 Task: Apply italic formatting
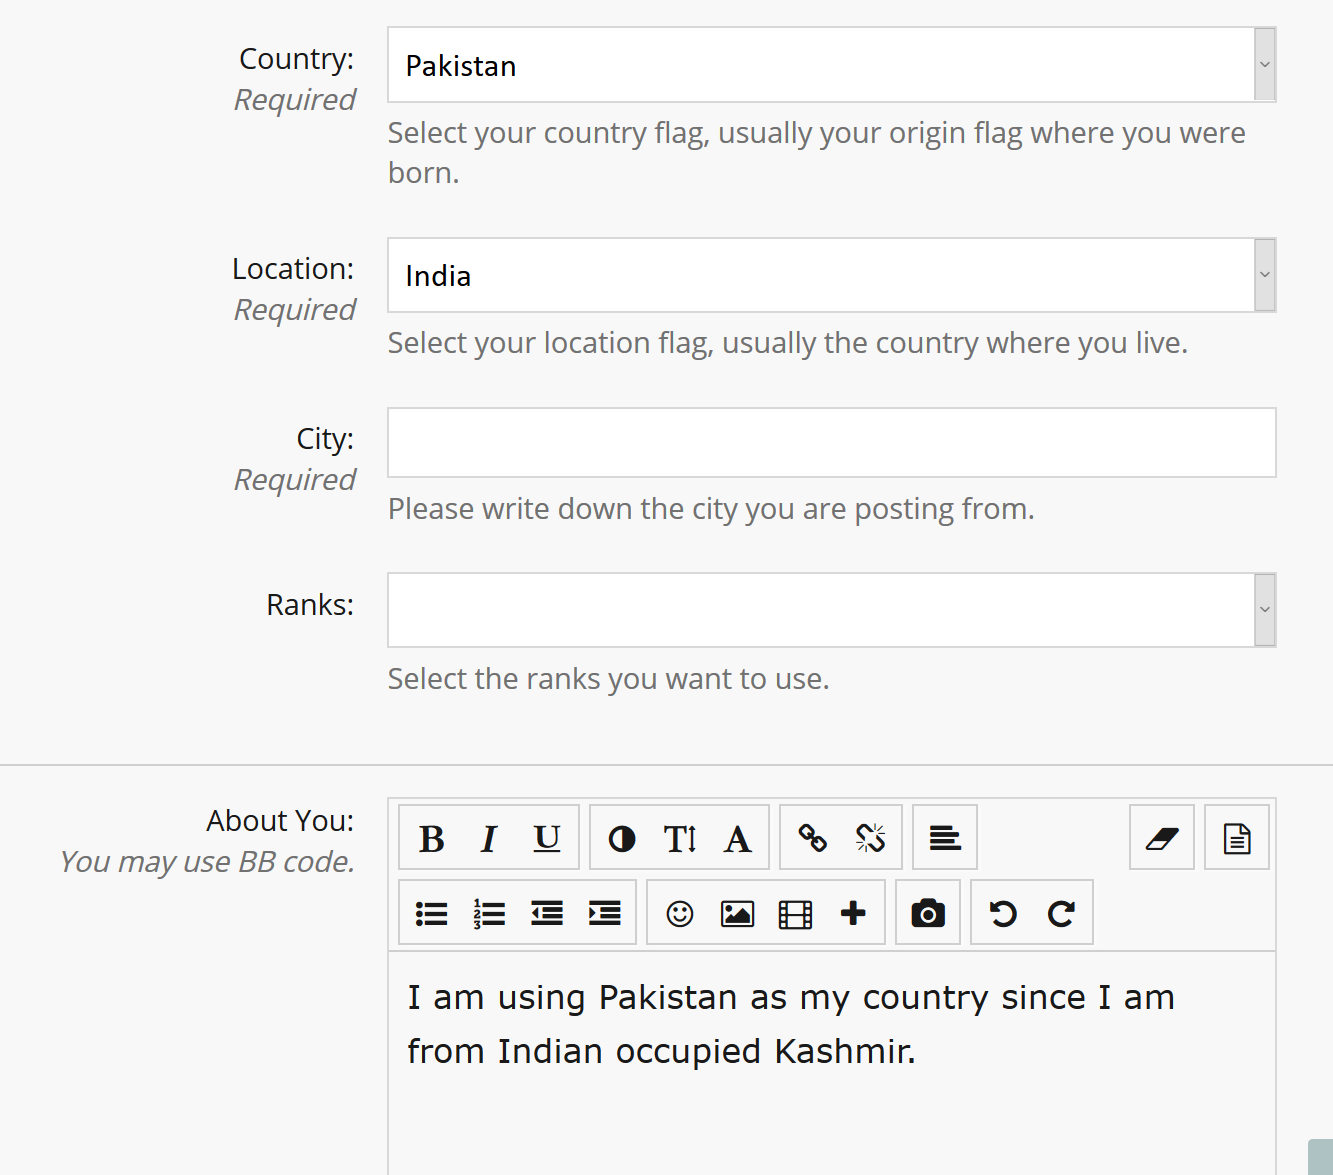click(x=489, y=838)
